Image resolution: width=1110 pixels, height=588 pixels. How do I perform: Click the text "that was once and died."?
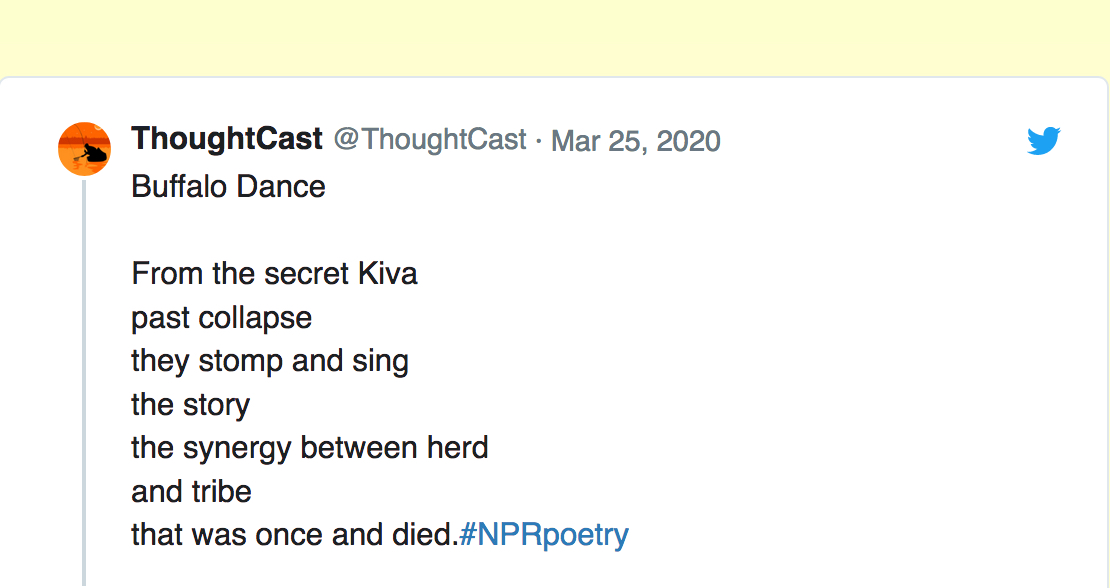pos(294,535)
